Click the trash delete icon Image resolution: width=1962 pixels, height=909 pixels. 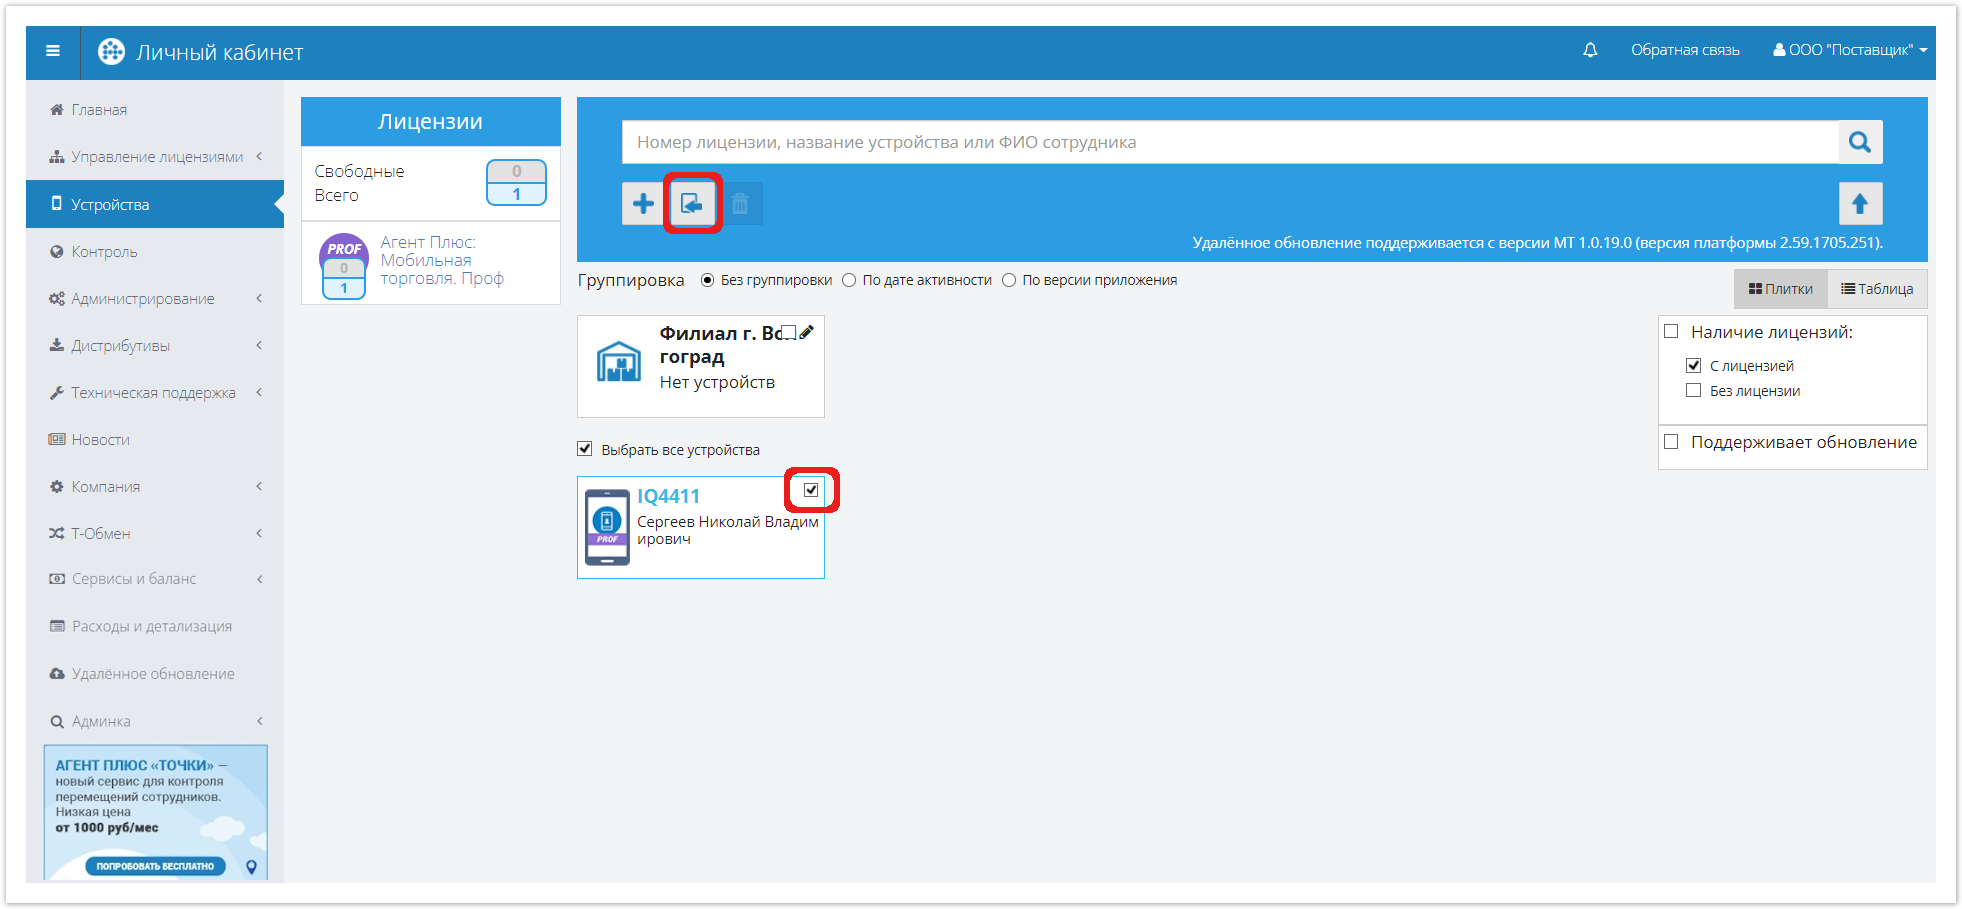pyautogui.click(x=740, y=204)
